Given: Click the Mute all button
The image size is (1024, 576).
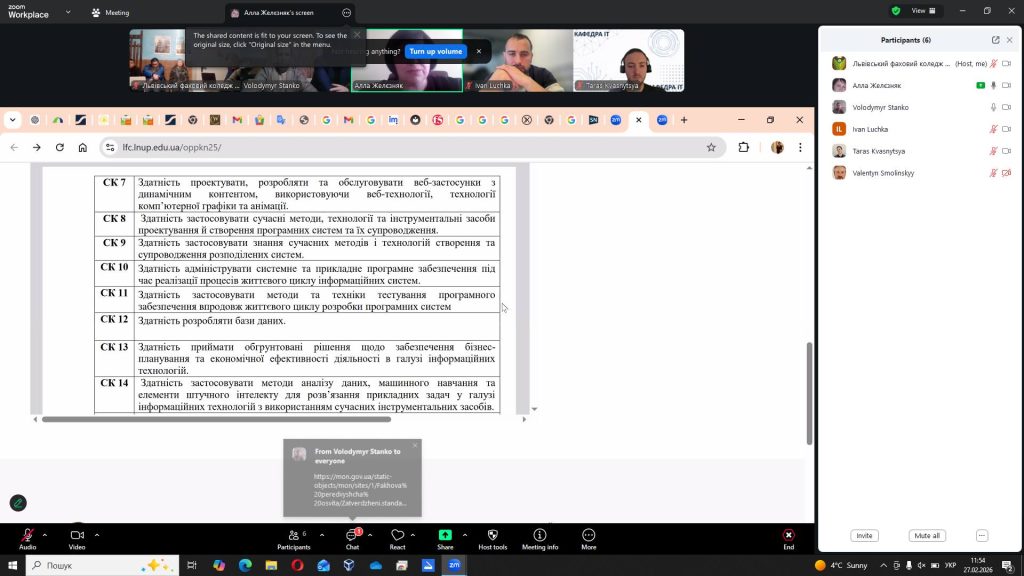Looking at the screenshot, I should click(x=926, y=536).
